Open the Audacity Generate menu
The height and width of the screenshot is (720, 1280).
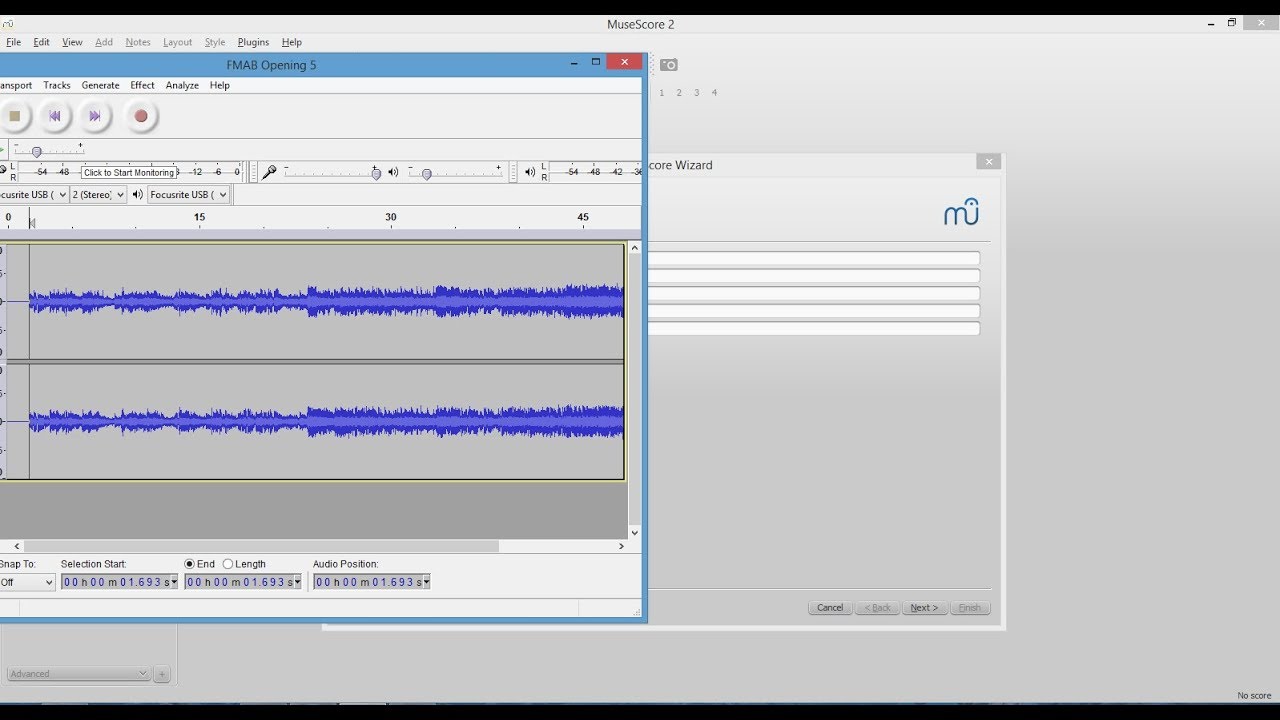(x=100, y=85)
